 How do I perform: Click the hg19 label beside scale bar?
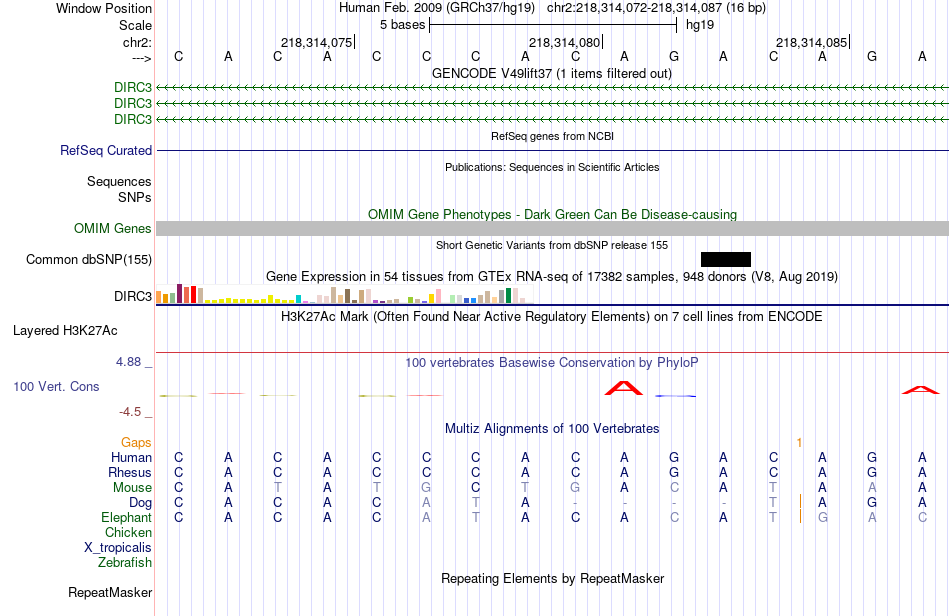[x=700, y=25]
